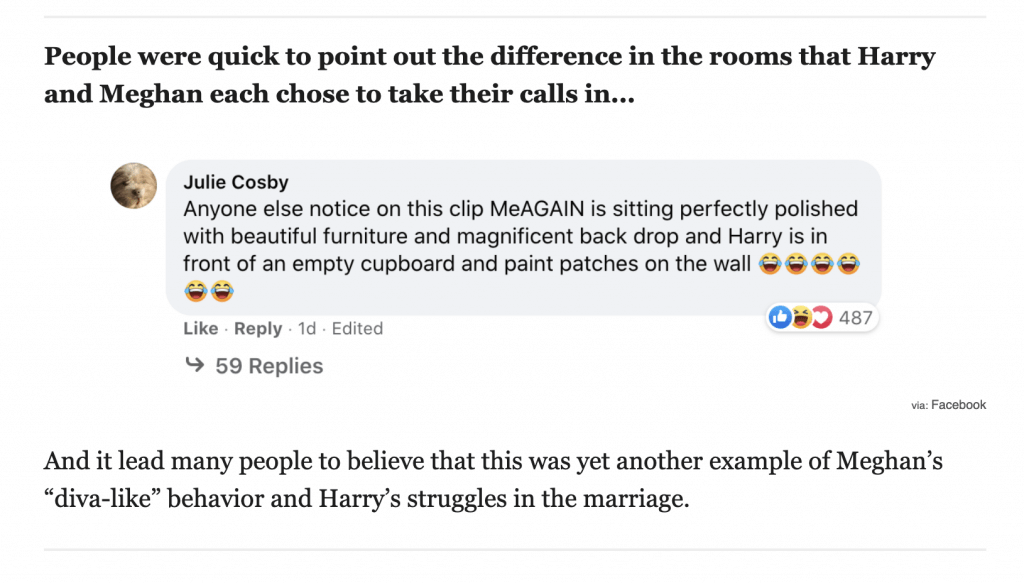Click the paragraph mentioning 'diva-like' behavior
This screenshot has height=583, width=1024.
(x=494, y=480)
